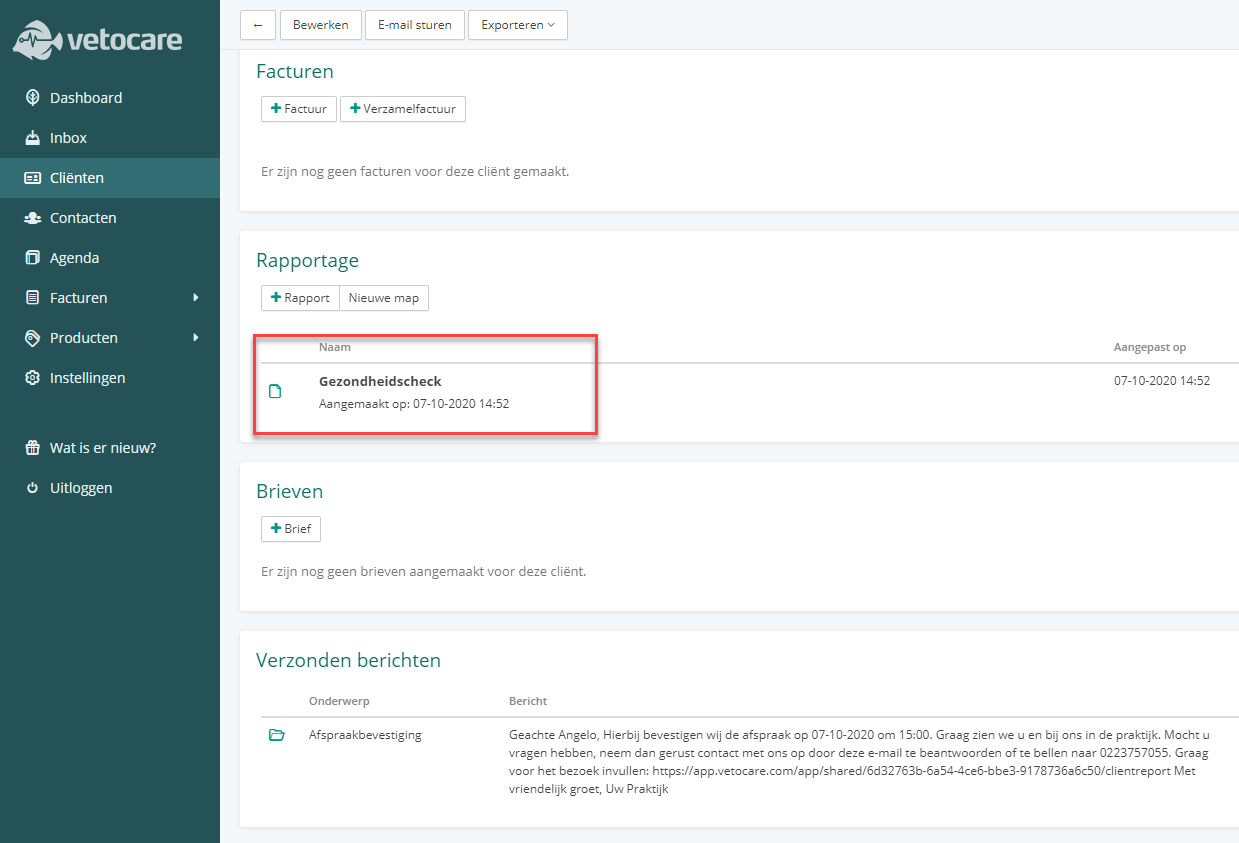The image size is (1239, 843).
Task: Click the Contacten person icon
Action: tap(32, 218)
